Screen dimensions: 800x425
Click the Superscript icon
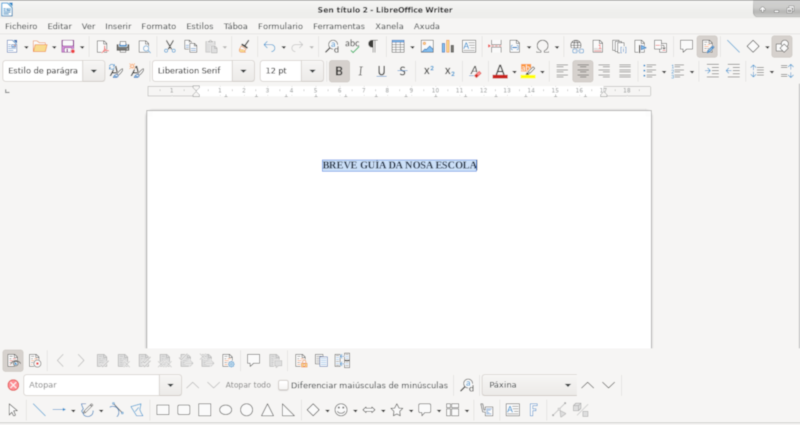pos(428,71)
